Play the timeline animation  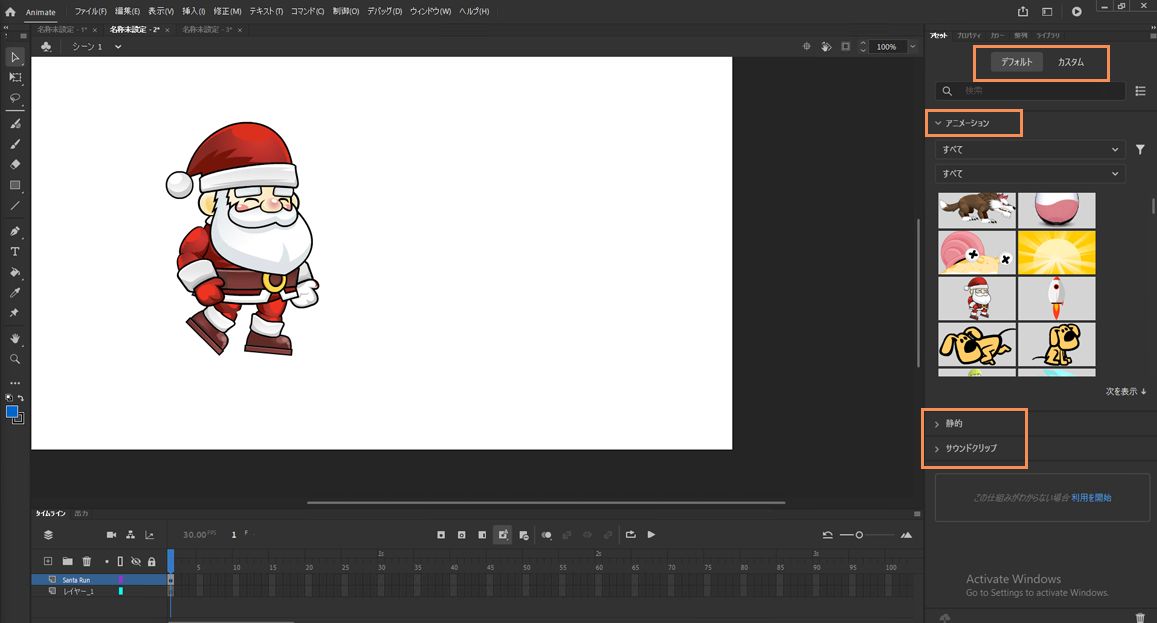pos(651,534)
